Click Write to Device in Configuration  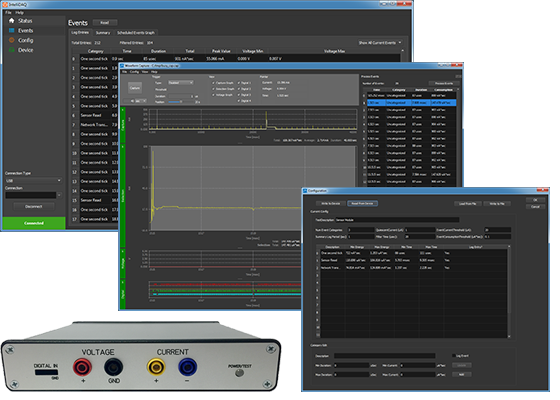click(x=331, y=204)
